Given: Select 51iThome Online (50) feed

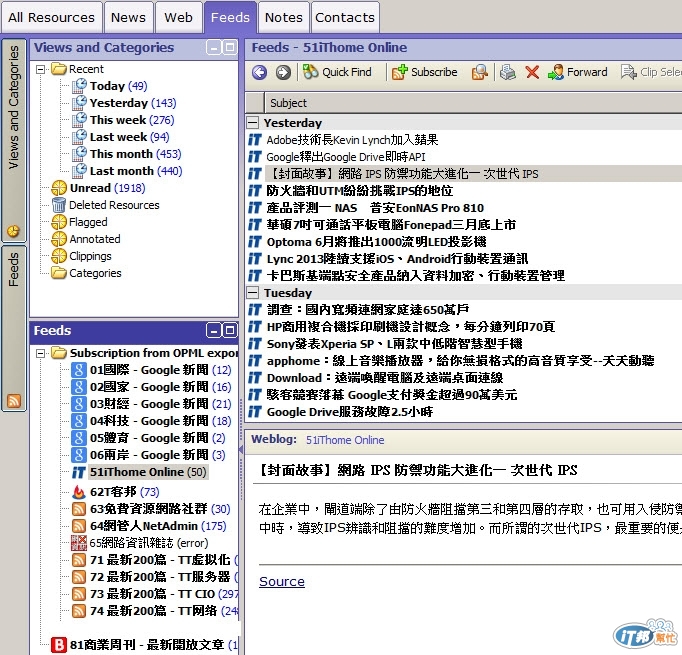Looking at the screenshot, I should tap(148, 472).
